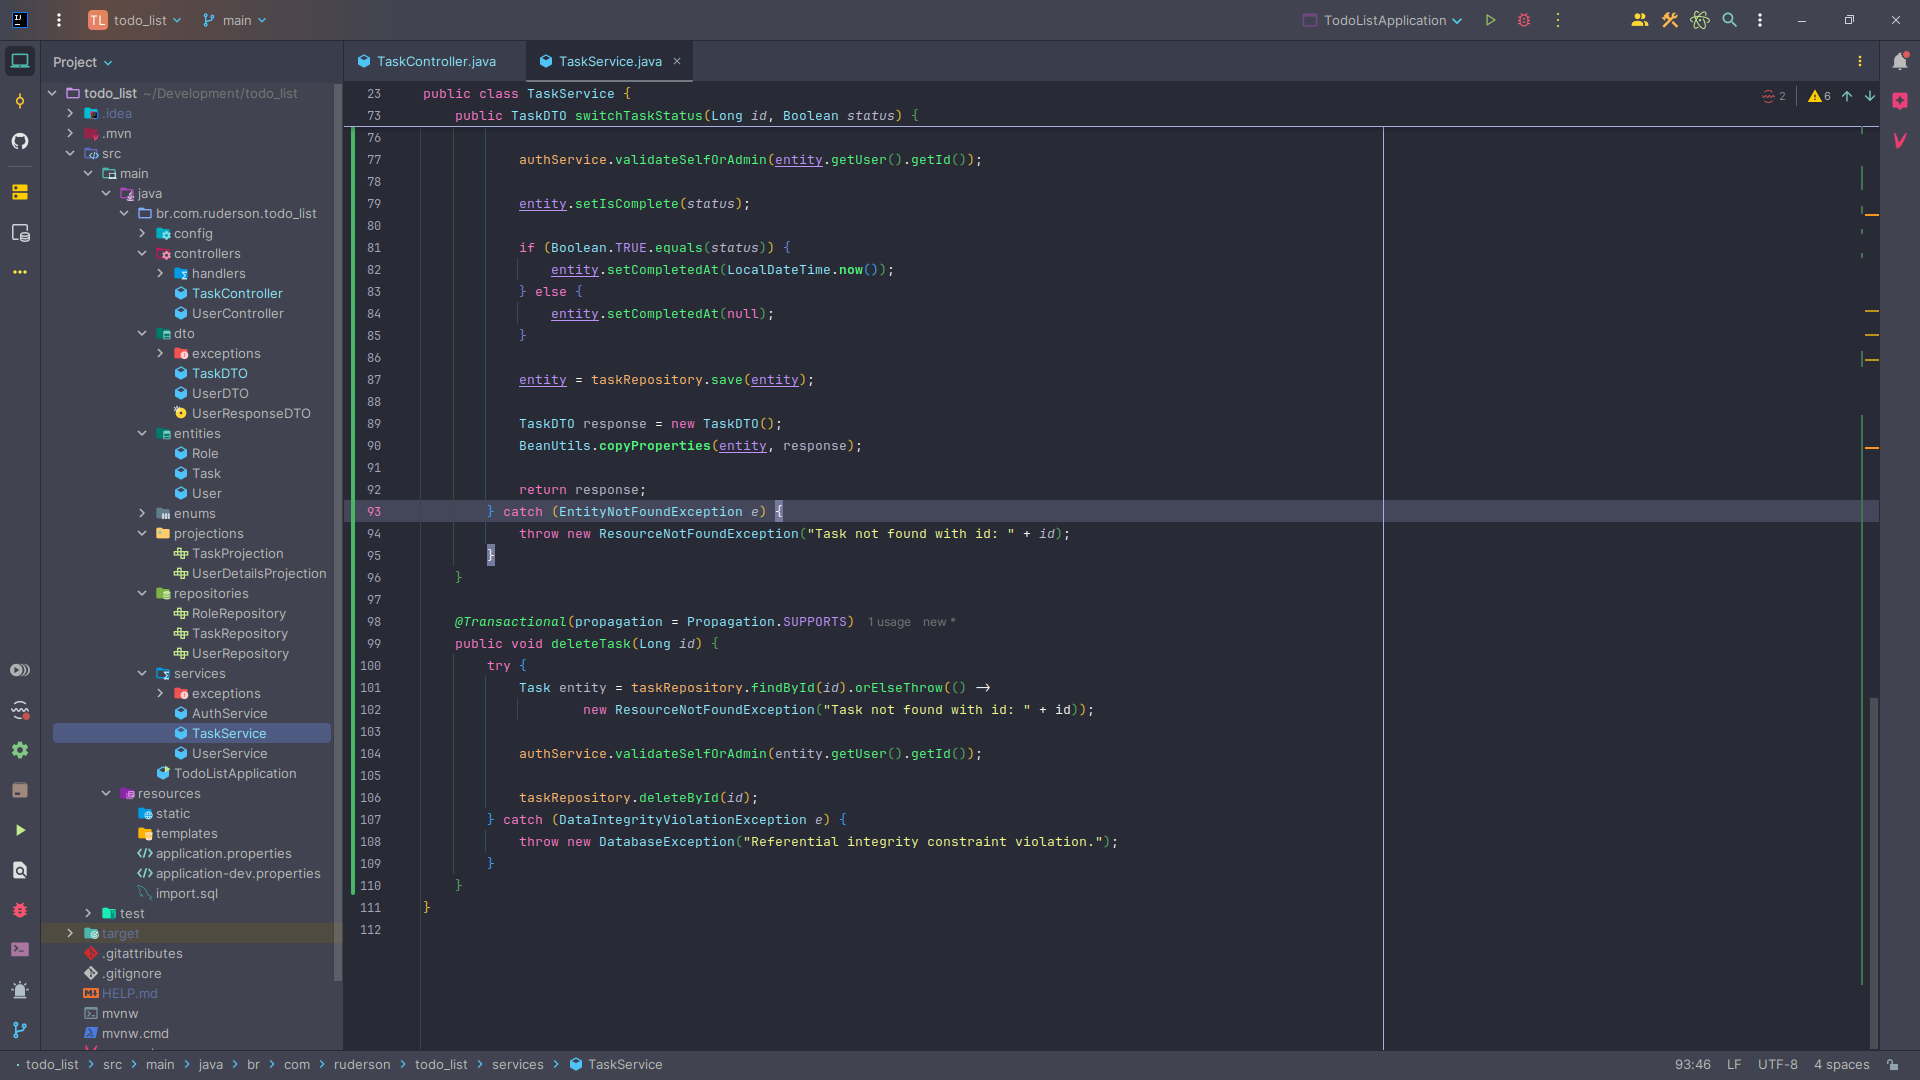Click the Debug bug icon in toolbar
The width and height of the screenshot is (1920, 1080).
point(1524,20)
